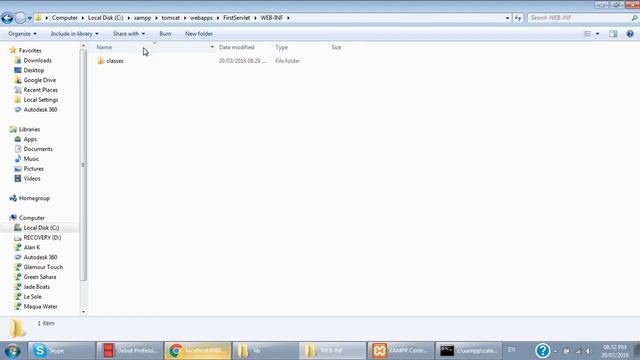Open the Documents library
640x360 pixels.
(38, 149)
